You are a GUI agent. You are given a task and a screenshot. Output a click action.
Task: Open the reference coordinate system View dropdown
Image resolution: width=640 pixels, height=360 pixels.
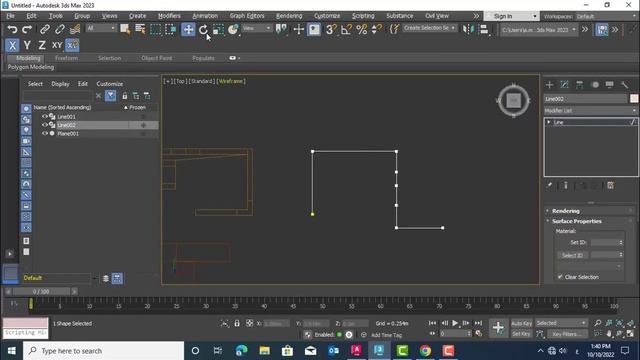click(x=256, y=28)
